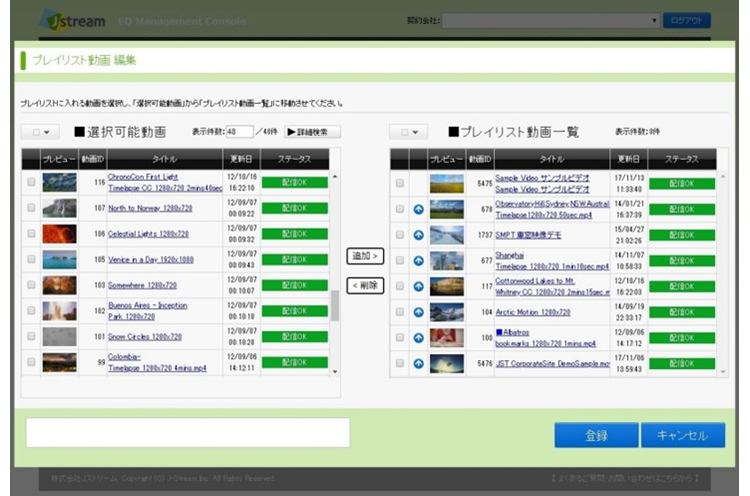Expand the advanced search (詳細検索) panel
Viewport: 750px width, 496px height.
[312, 132]
